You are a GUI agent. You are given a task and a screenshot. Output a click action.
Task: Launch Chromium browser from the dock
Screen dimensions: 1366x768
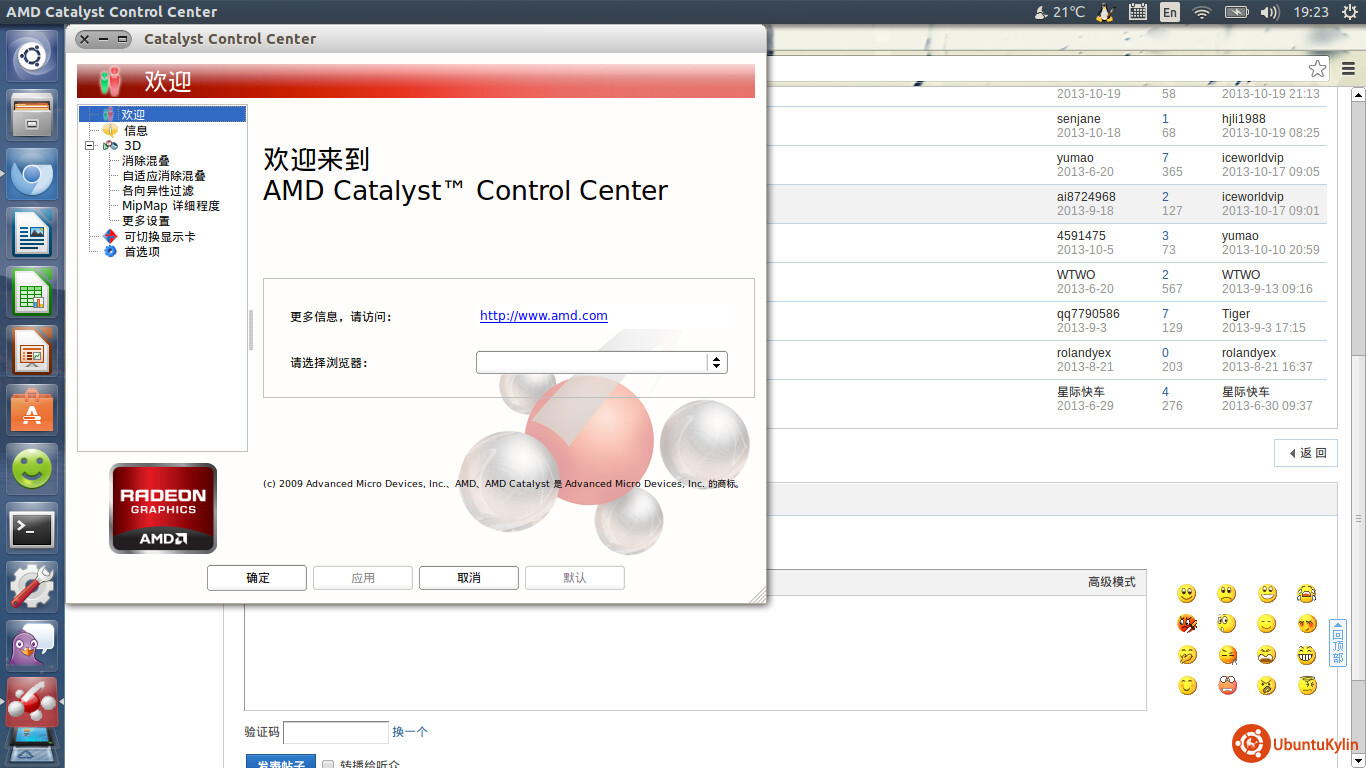[x=32, y=177]
